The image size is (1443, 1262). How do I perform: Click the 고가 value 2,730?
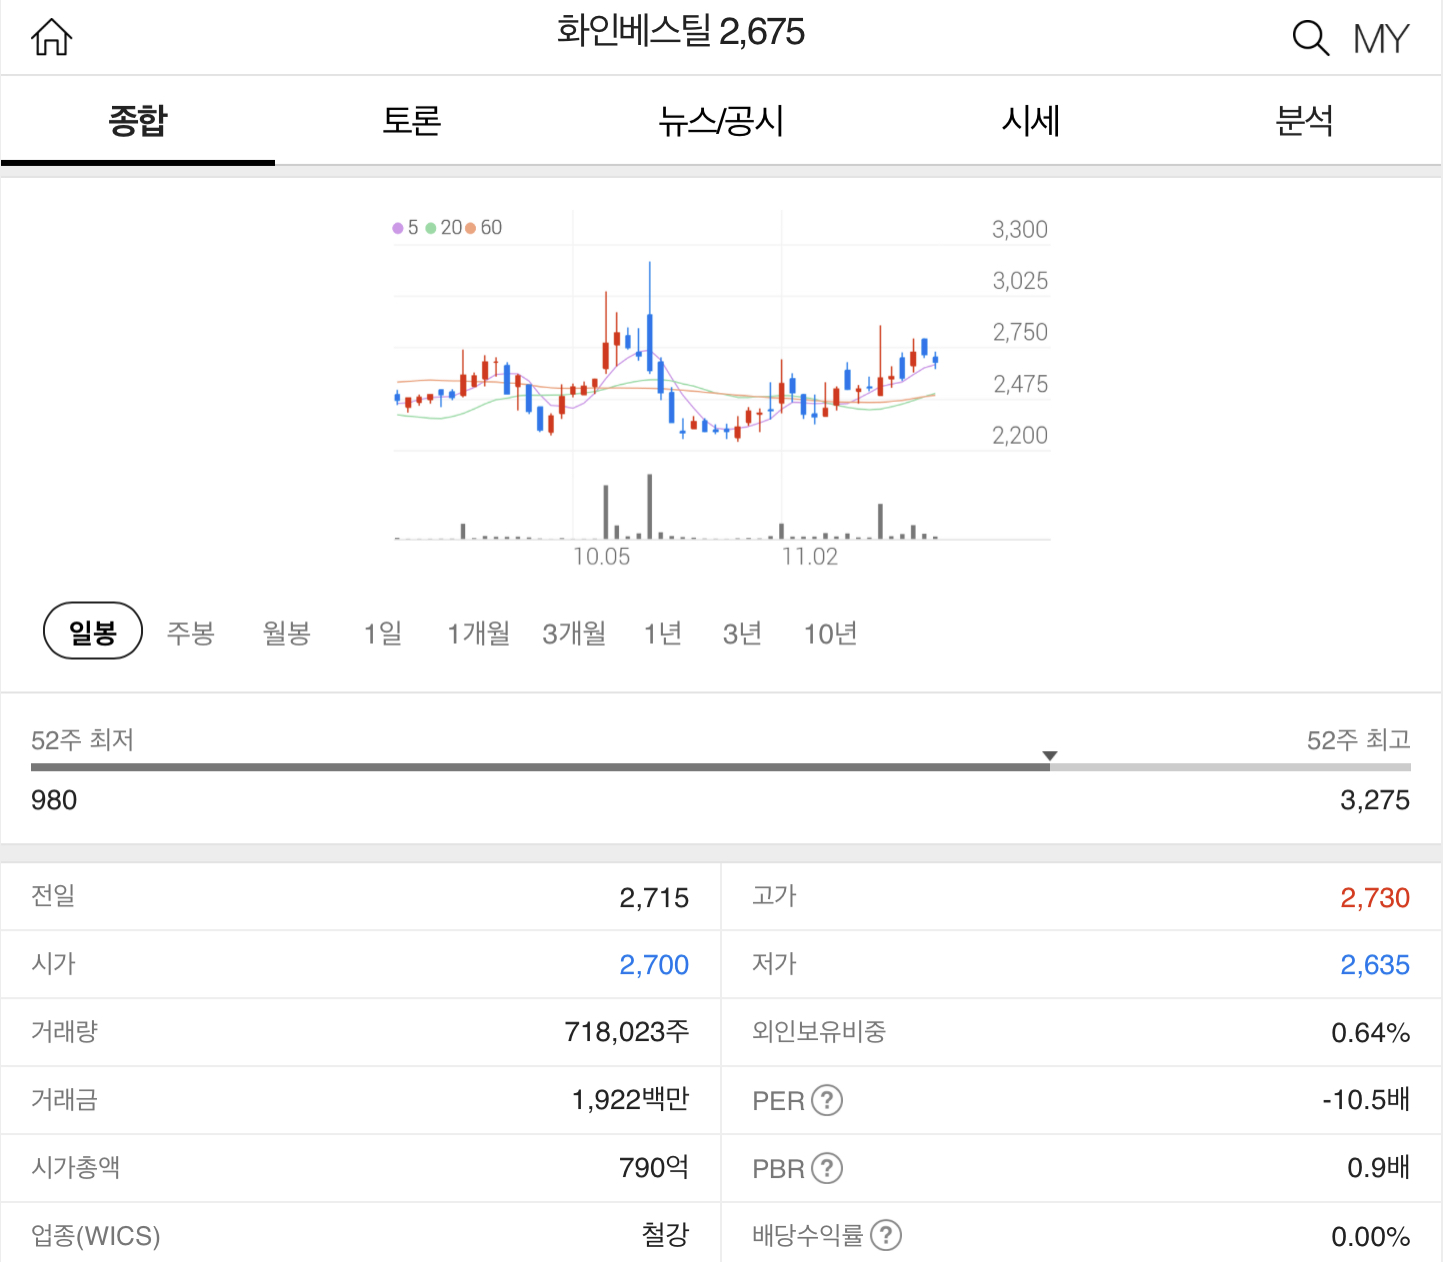point(1375,898)
